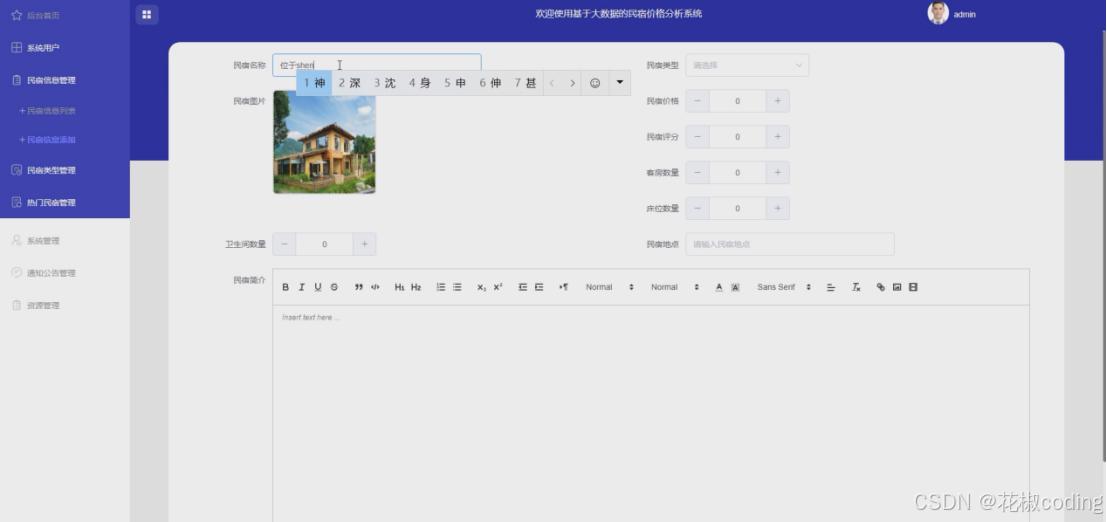Decrease 客房数量 with the minus button
This screenshot has height=522, width=1107.
click(698, 172)
